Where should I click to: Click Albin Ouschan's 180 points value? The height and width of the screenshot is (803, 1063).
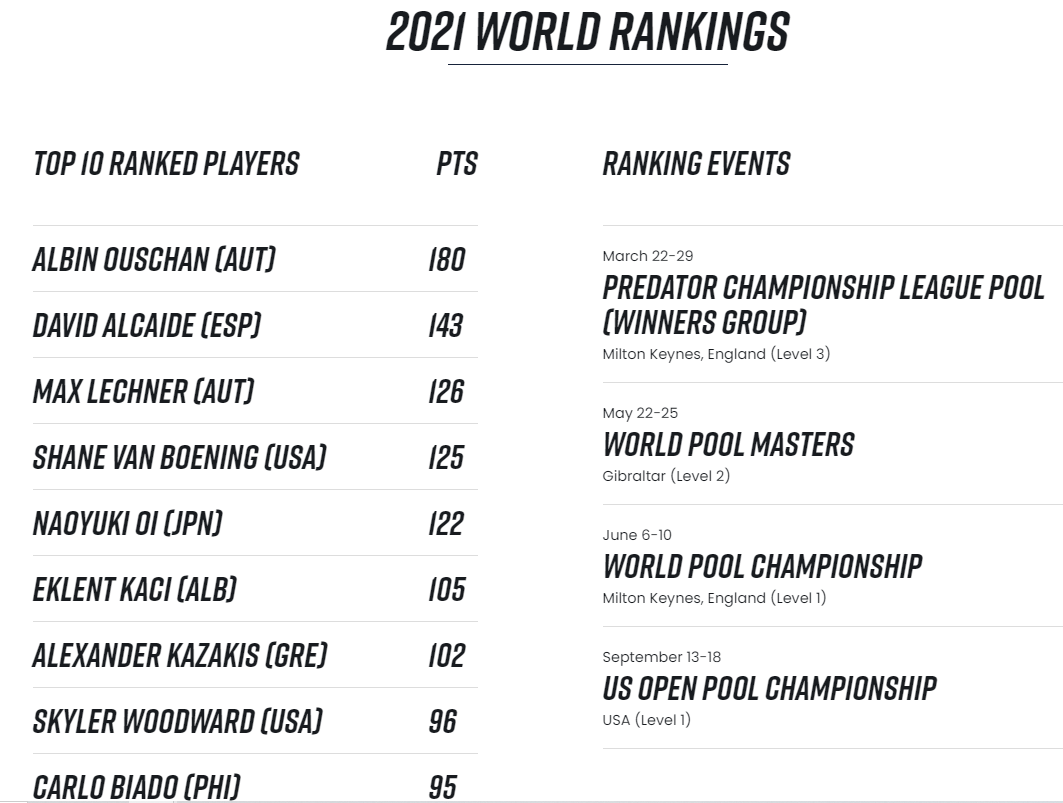(447, 259)
